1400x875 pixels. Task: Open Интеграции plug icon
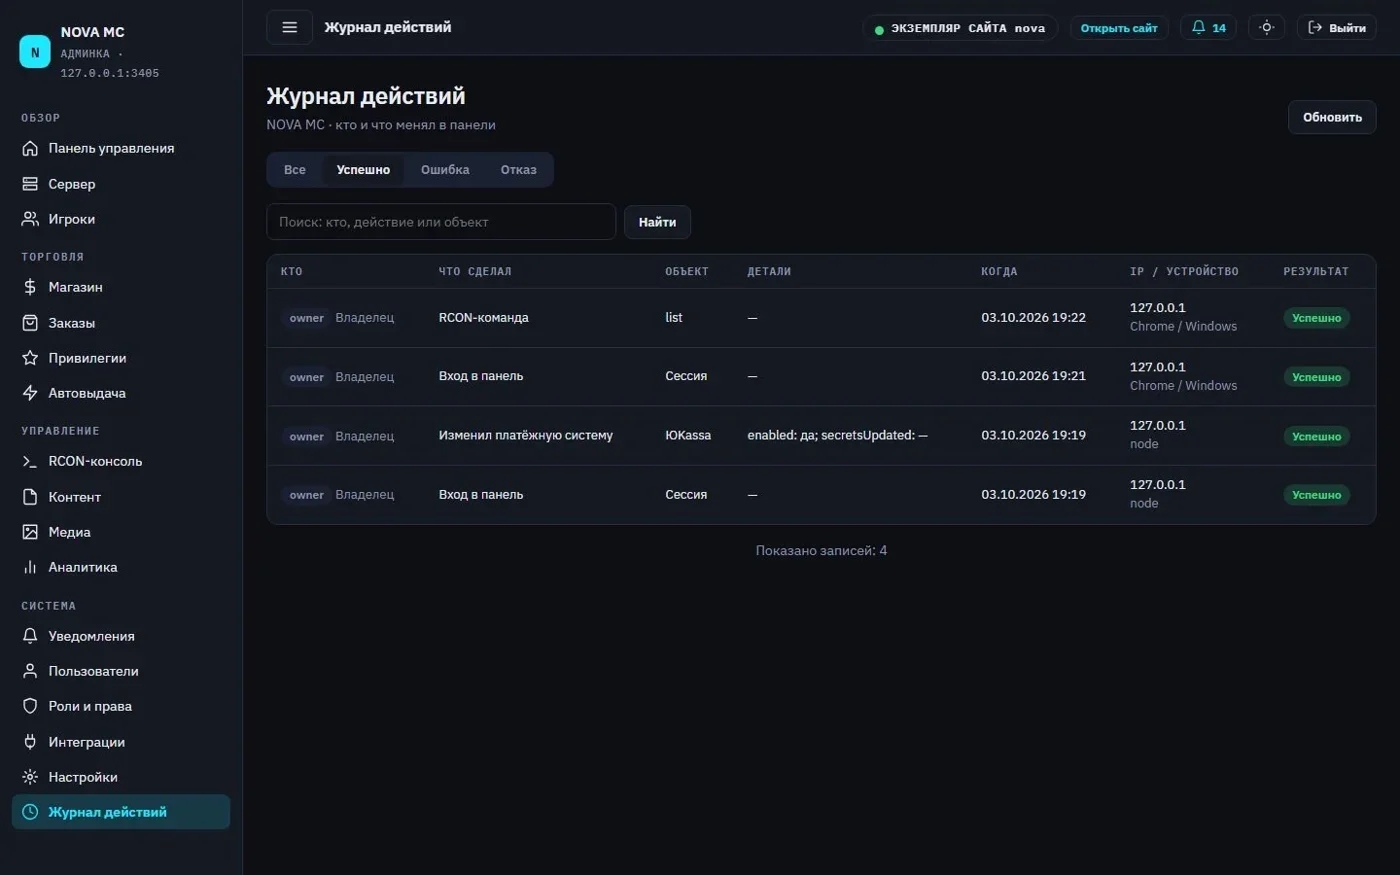[x=30, y=742]
